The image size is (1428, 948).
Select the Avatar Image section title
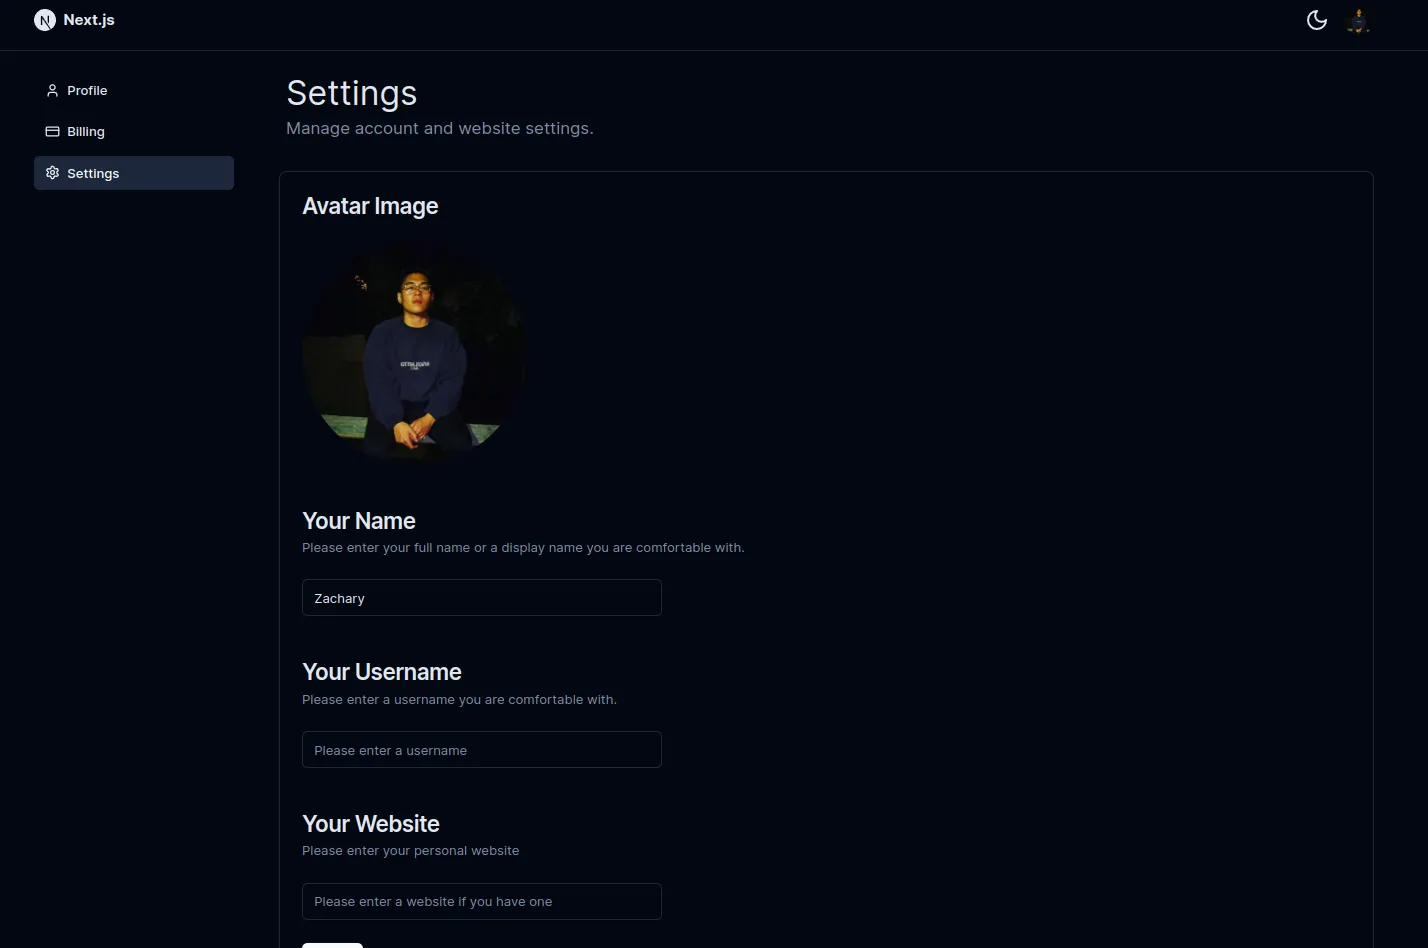[x=370, y=206]
